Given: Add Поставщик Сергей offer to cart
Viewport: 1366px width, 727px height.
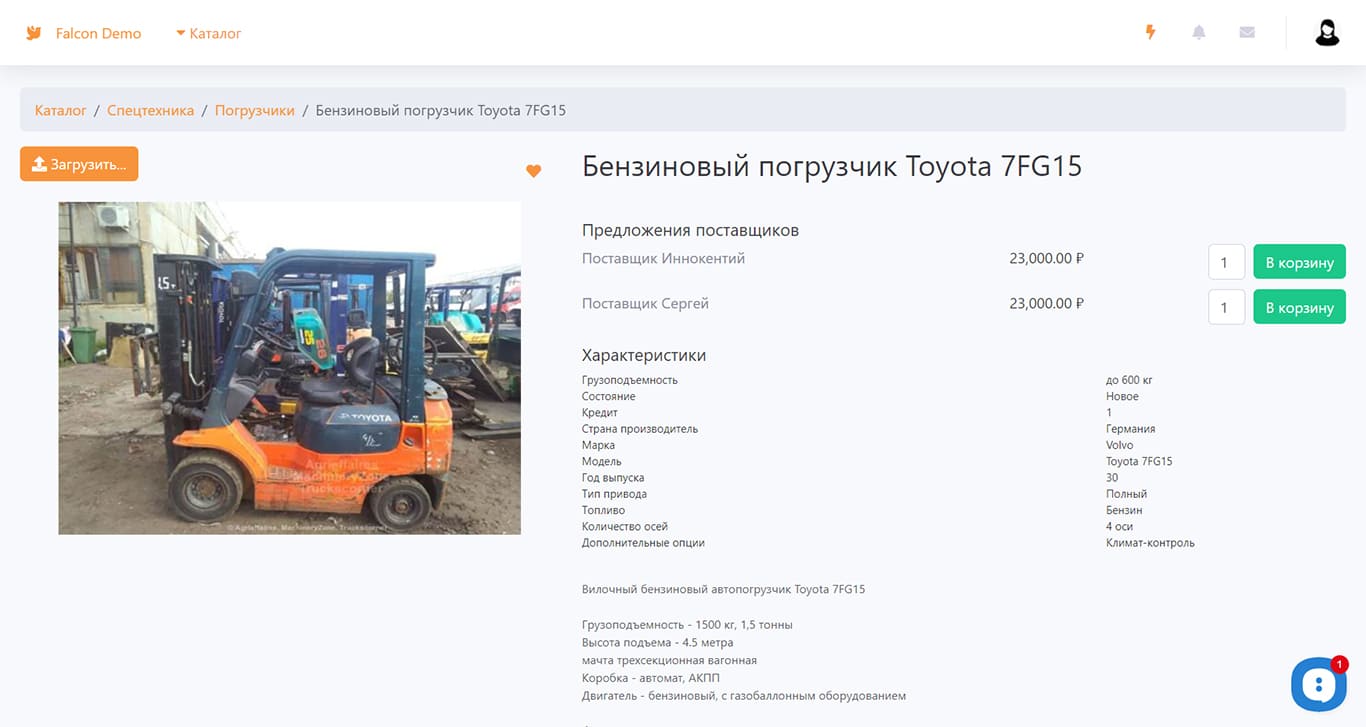Looking at the screenshot, I should (x=1299, y=307).
